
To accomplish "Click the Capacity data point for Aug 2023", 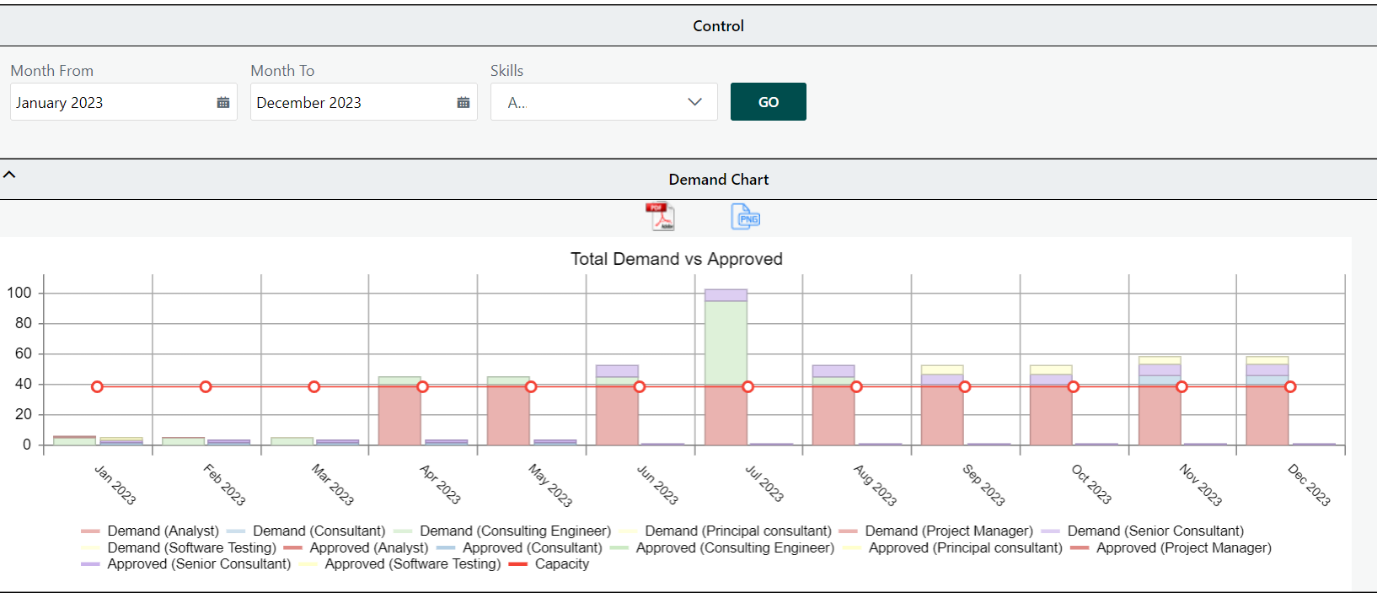I will [856, 387].
